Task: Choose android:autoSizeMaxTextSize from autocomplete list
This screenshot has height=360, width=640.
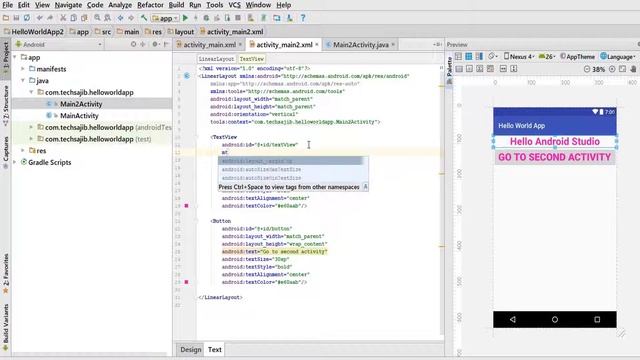Action: pos(261,169)
